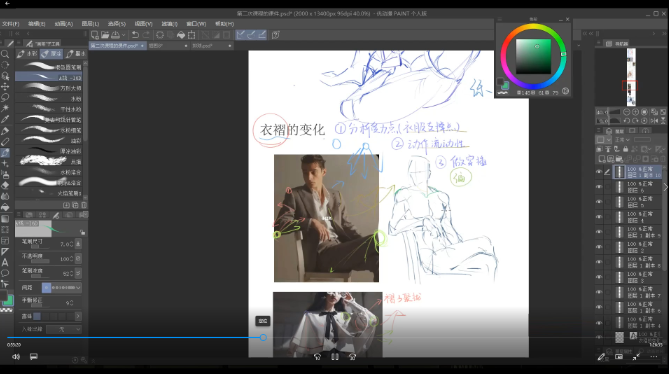The image size is (669, 374).
Task: Select the Lasso selection tool
Action: (5, 98)
